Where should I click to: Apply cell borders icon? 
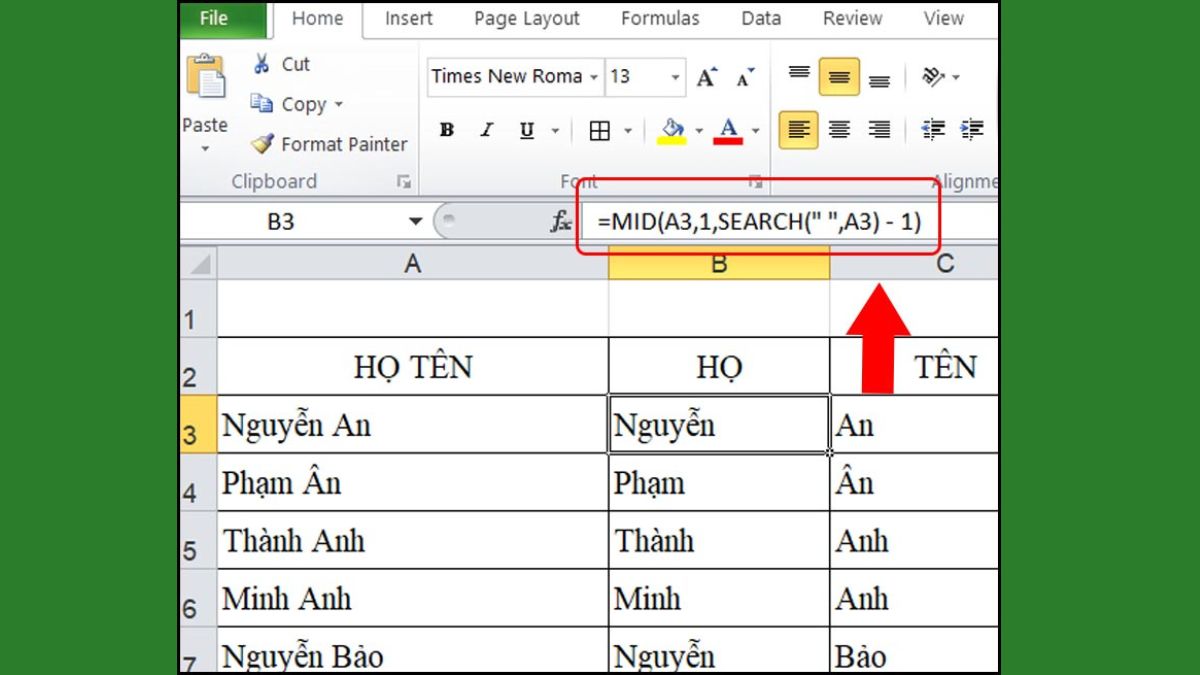600,130
